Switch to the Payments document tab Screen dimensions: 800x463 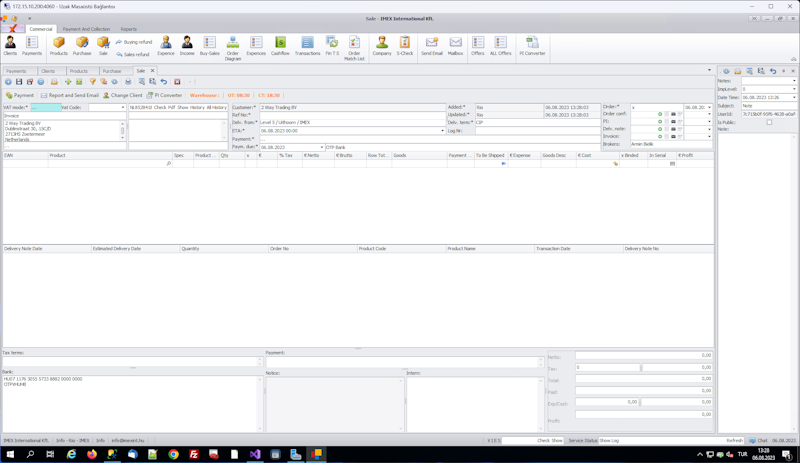point(16,71)
